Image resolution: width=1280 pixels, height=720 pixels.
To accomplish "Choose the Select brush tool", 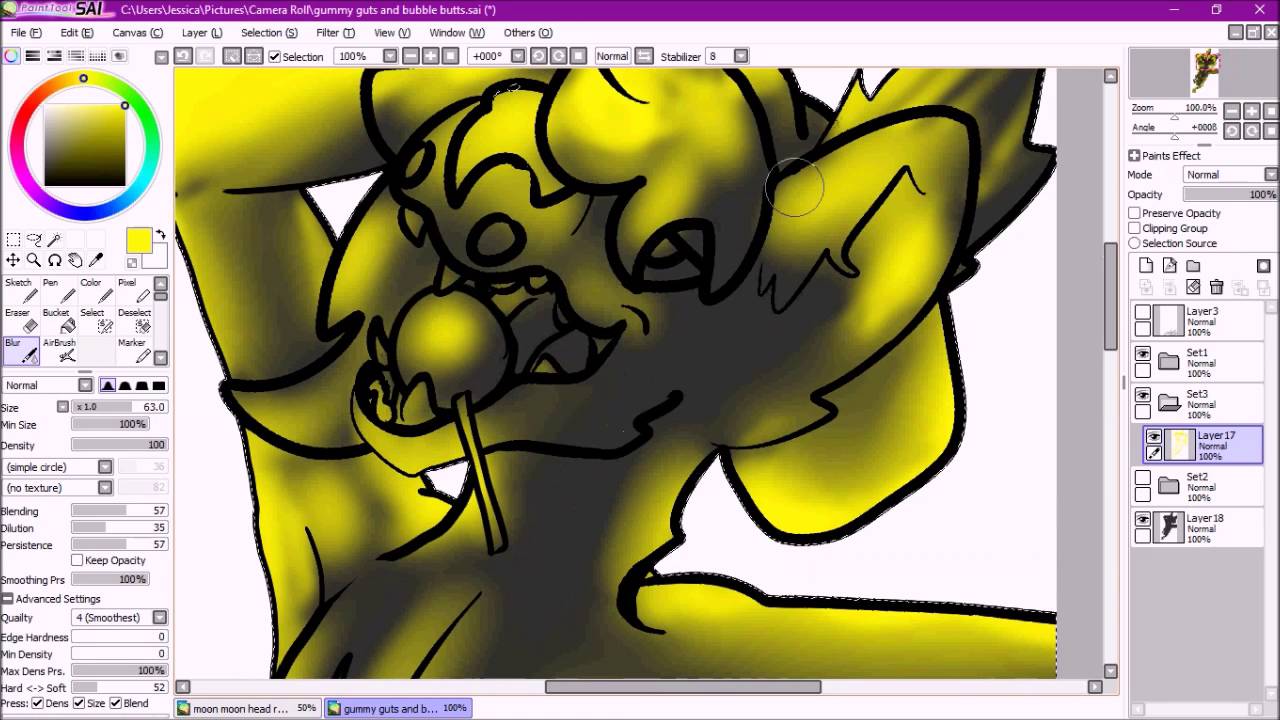I will pyautogui.click(x=95, y=320).
